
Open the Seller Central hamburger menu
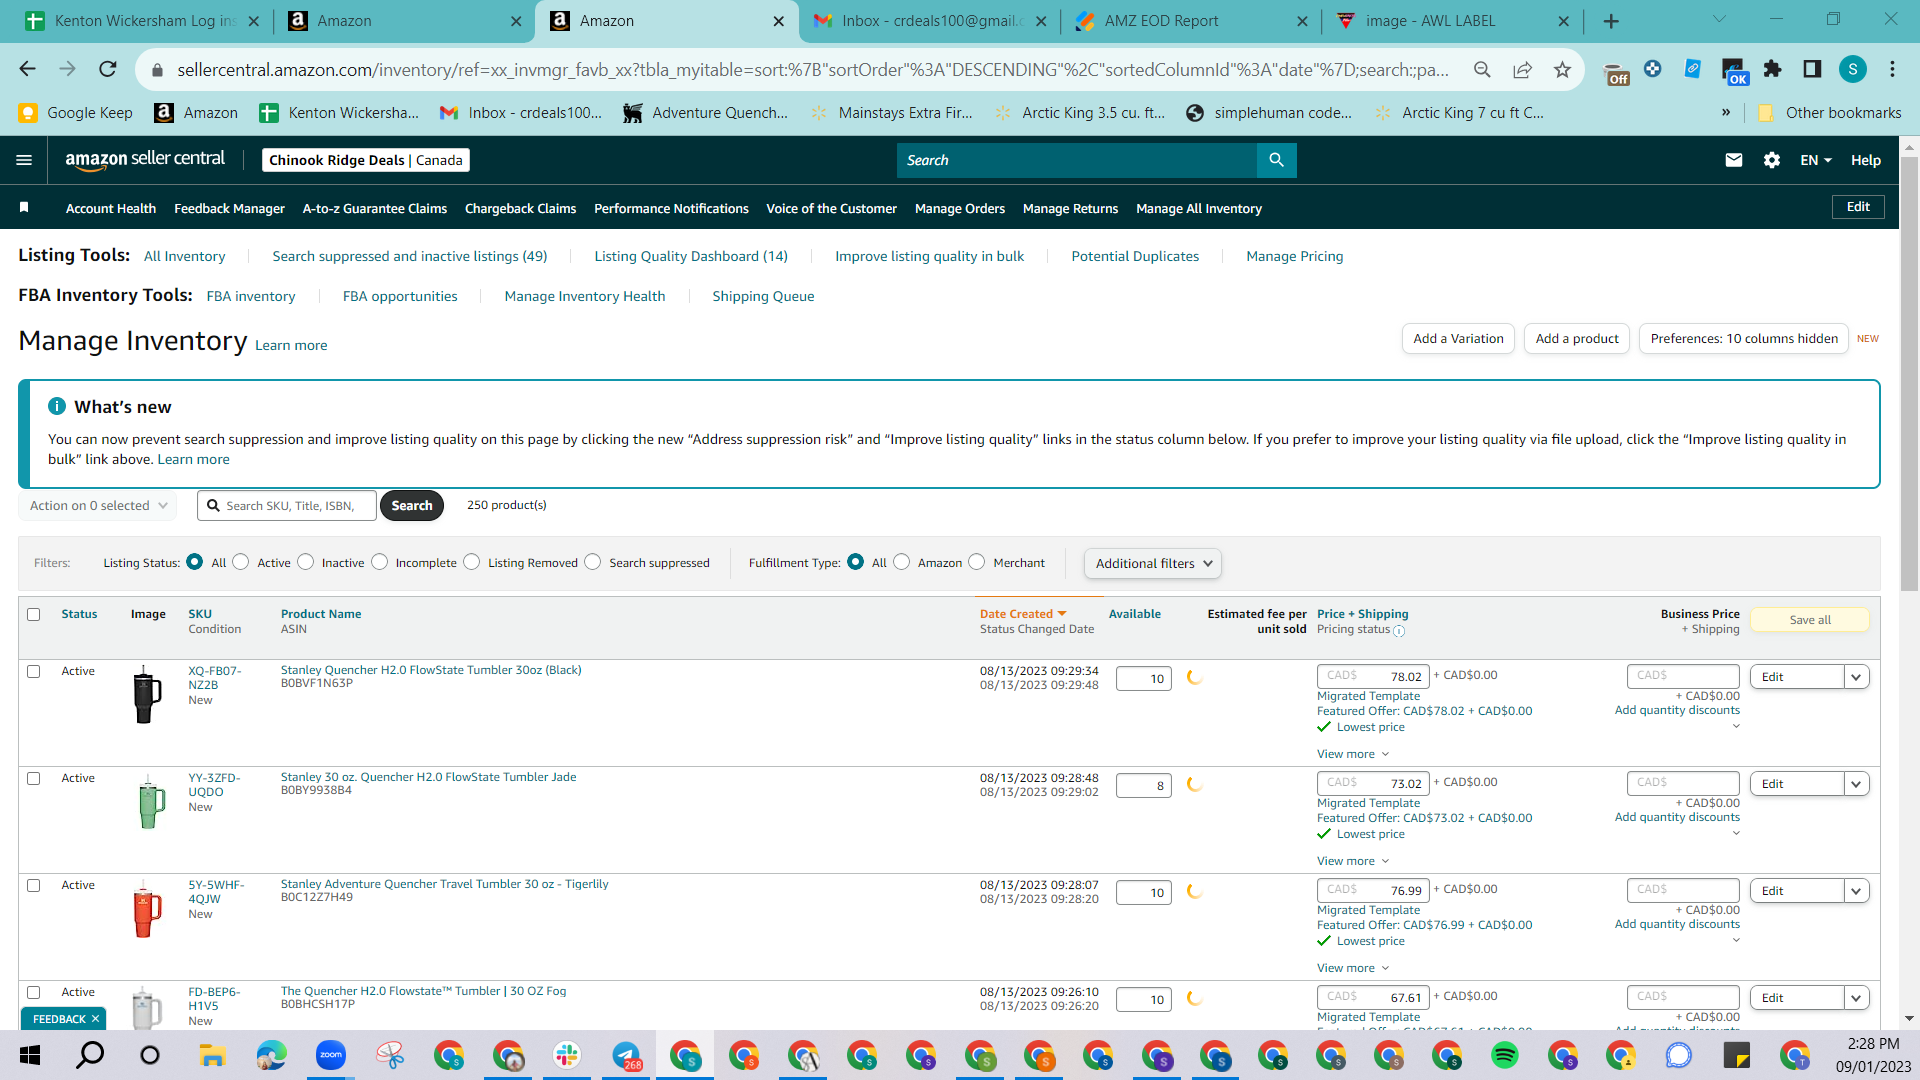point(24,160)
